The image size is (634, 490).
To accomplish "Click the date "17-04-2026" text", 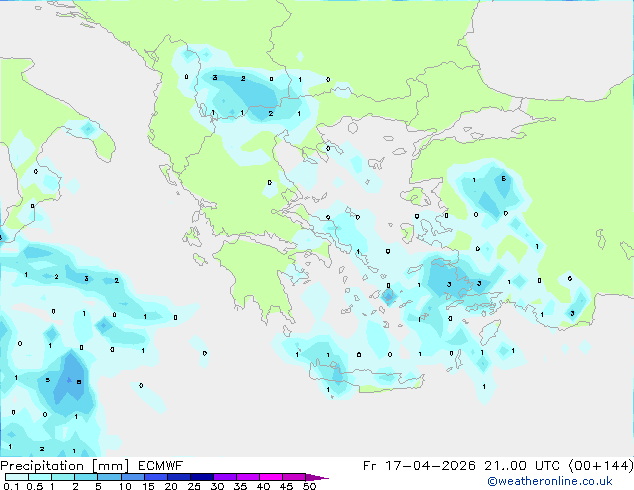I will tap(430, 466).
